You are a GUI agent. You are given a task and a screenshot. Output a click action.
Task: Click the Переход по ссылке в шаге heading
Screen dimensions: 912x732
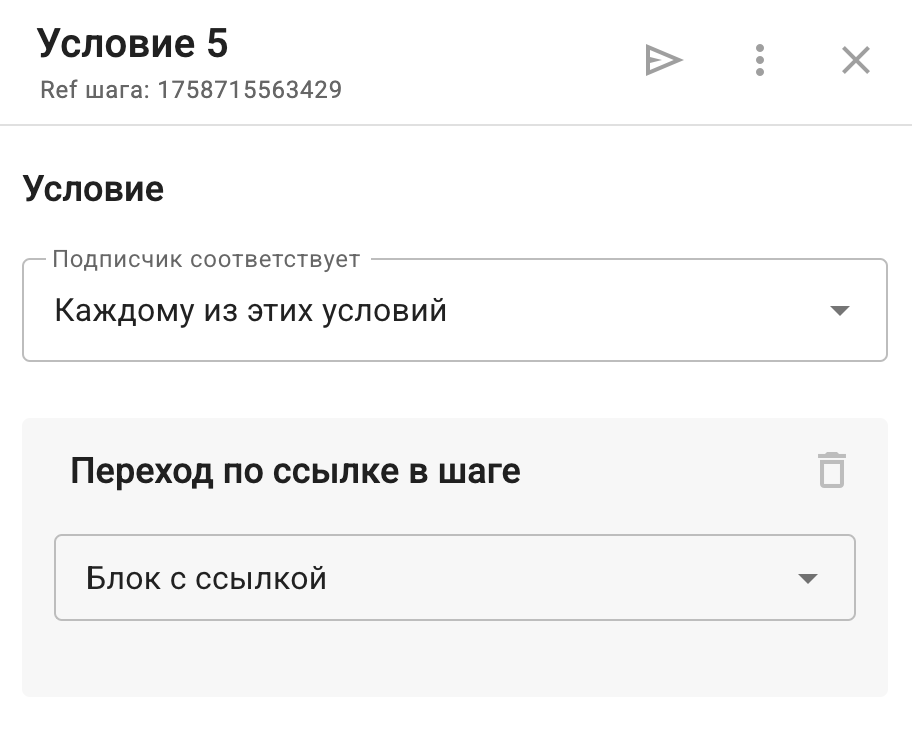(x=295, y=470)
